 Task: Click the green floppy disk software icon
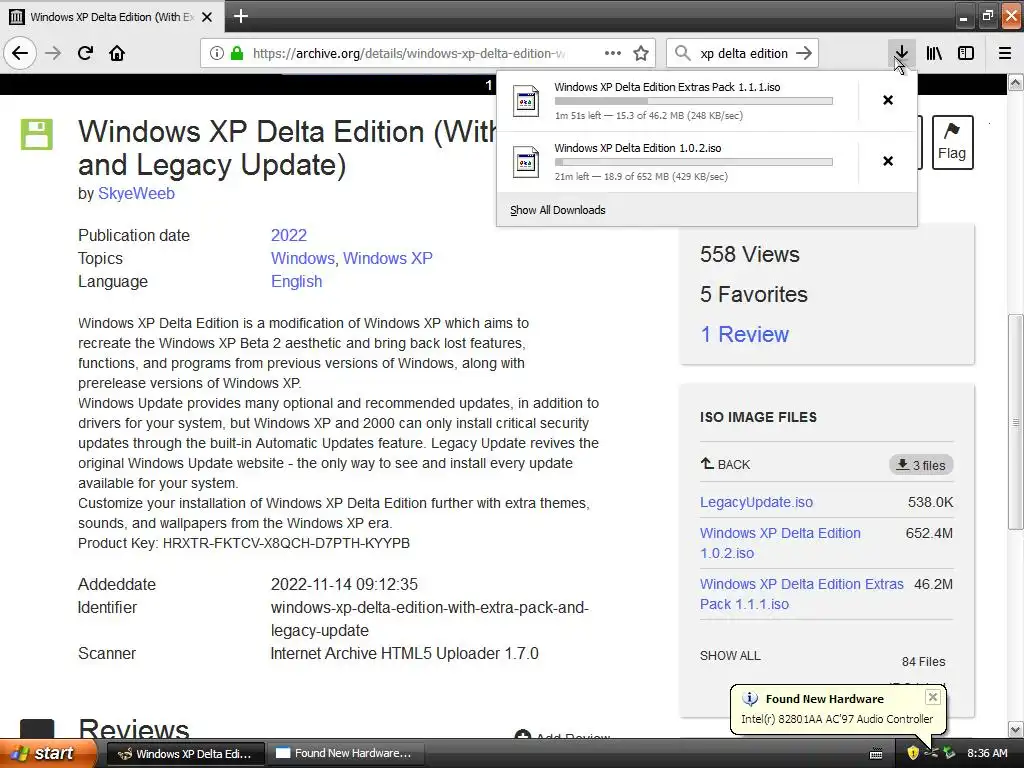(x=37, y=135)
